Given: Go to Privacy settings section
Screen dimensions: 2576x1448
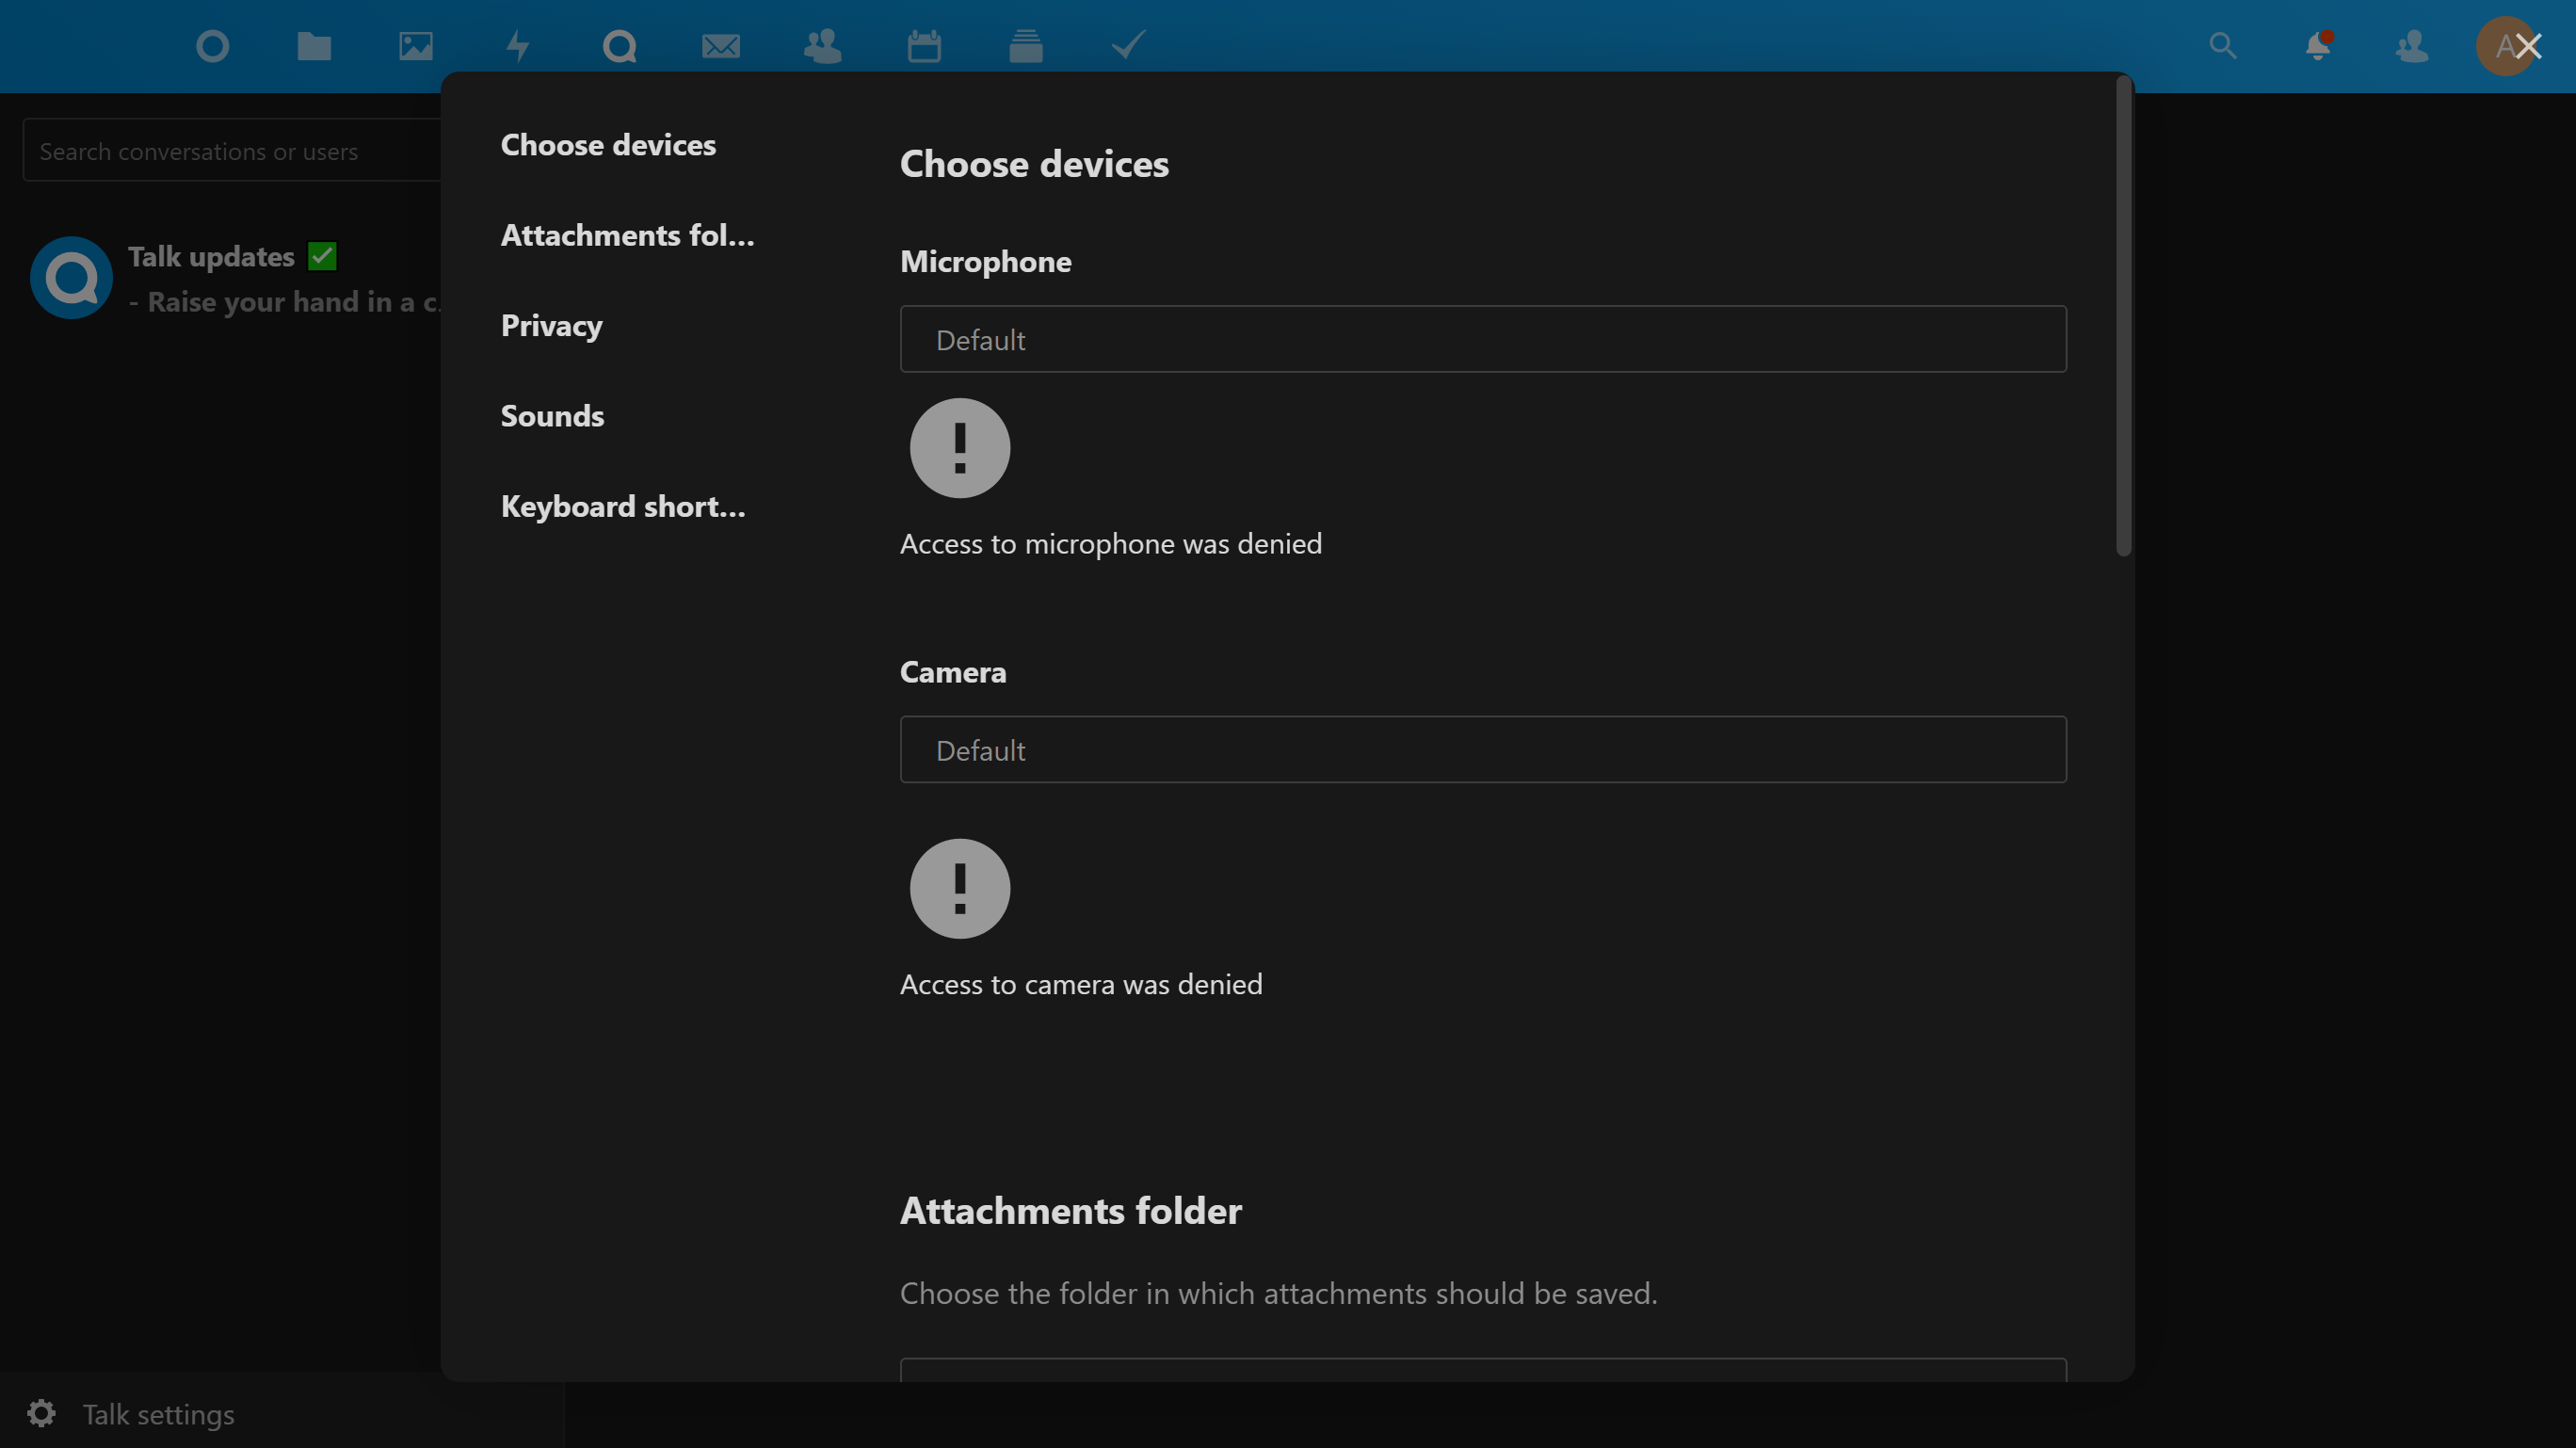Looking at the screenshot, I should point(551,326).
